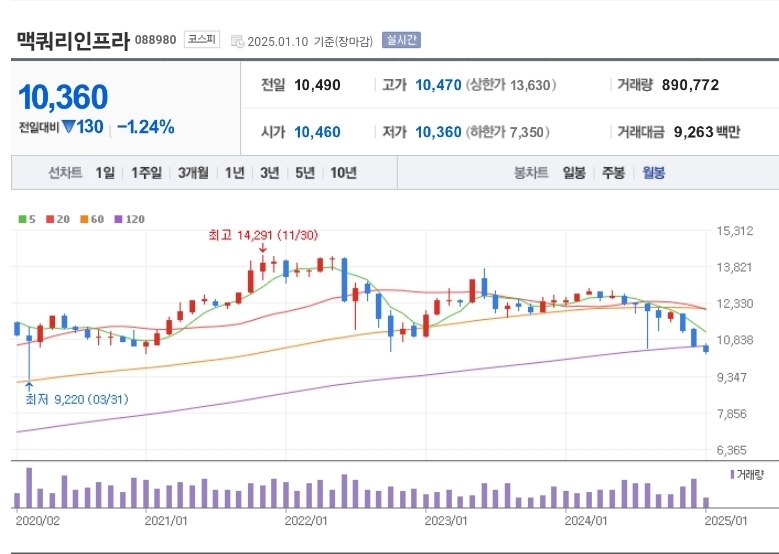Select the 1주일 line chart period
Image resolution: width=779 pixels, height=554 pixels.
click(x=147, y=173)
